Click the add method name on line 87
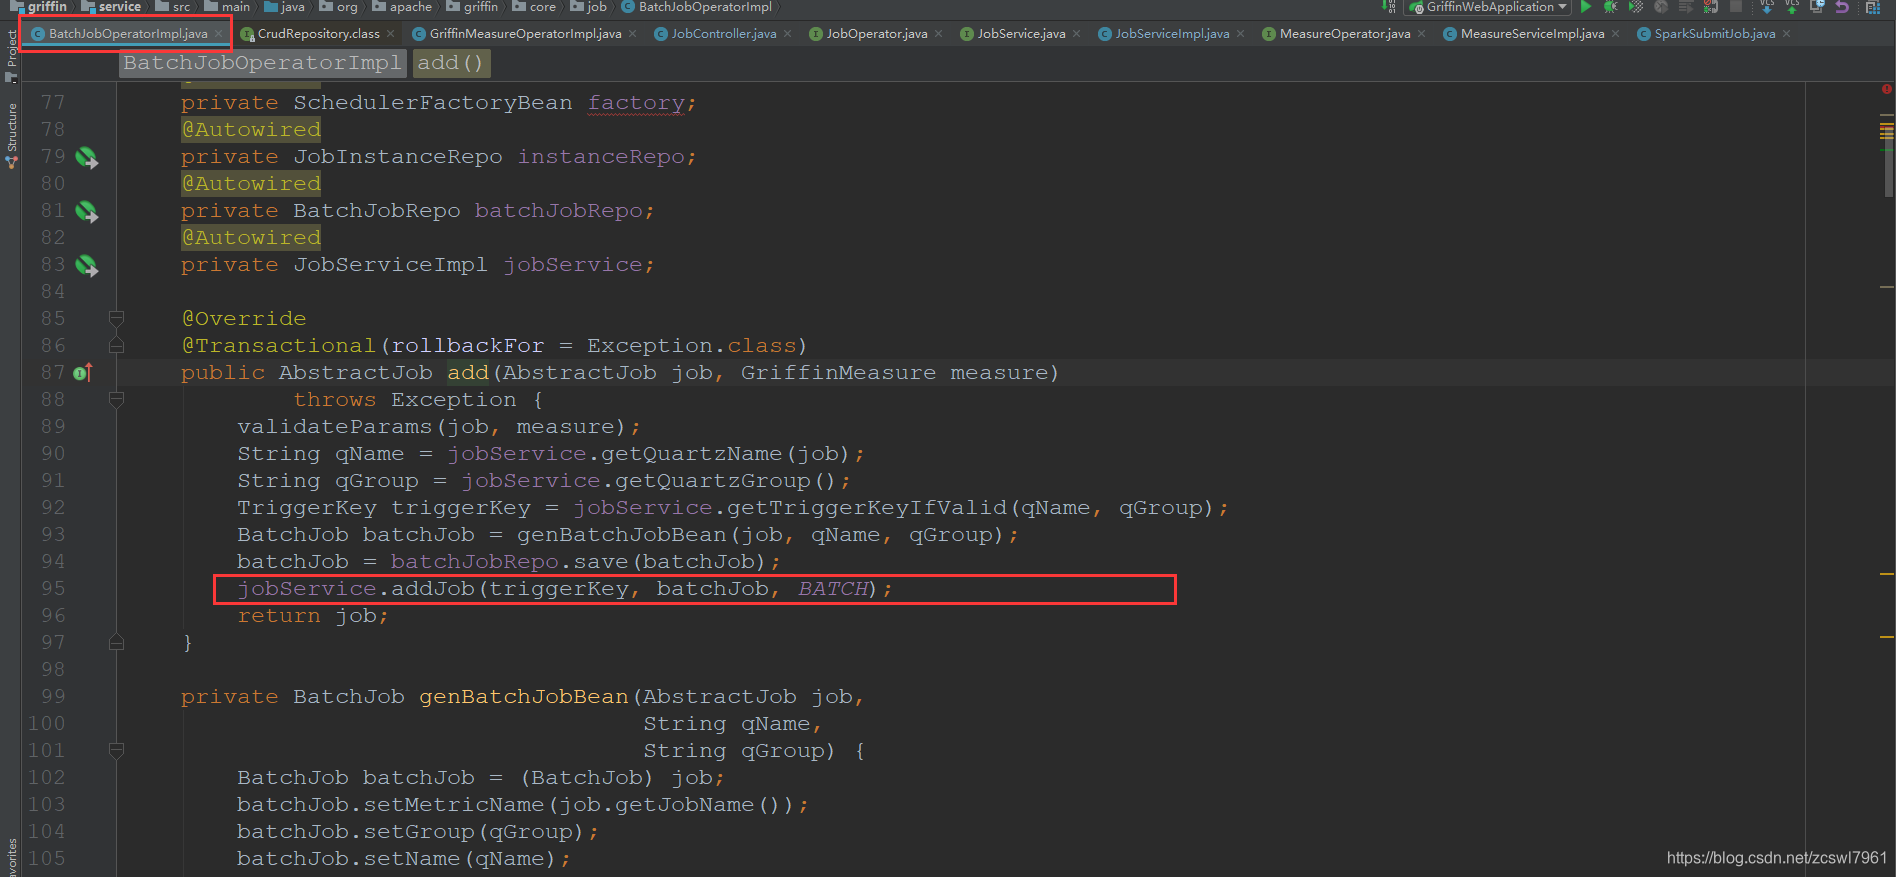Image resolution: width=1896 pixels, height=877 pixels. (468, 373)
